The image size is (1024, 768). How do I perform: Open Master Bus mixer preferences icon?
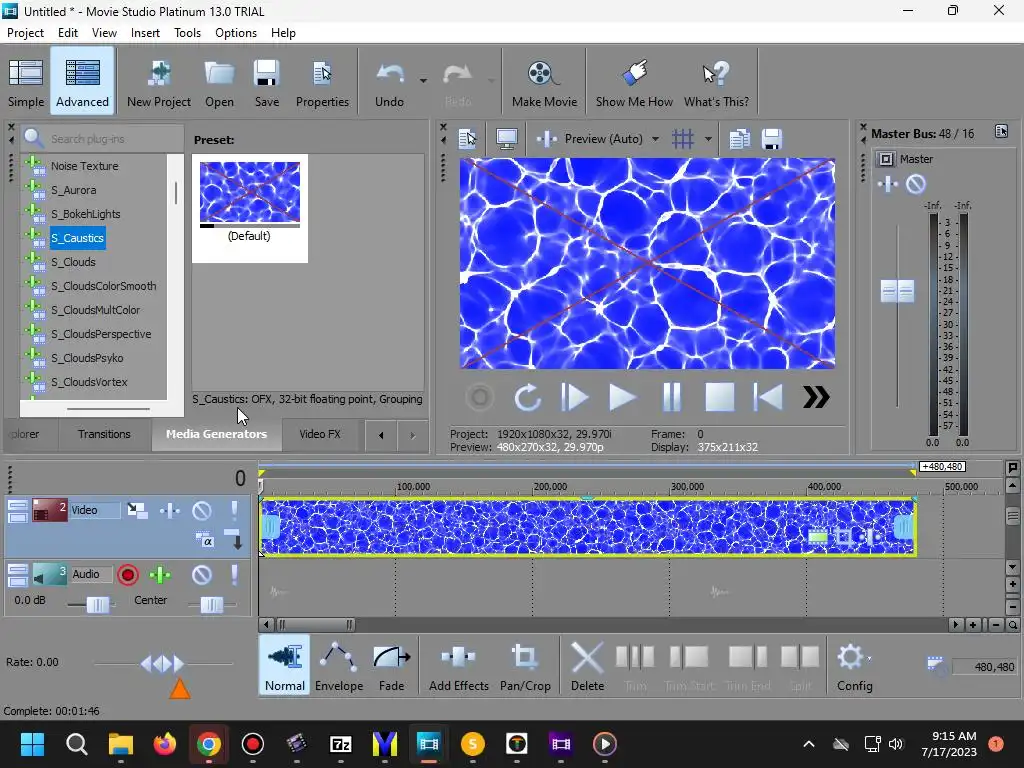tap(1001, 132)
